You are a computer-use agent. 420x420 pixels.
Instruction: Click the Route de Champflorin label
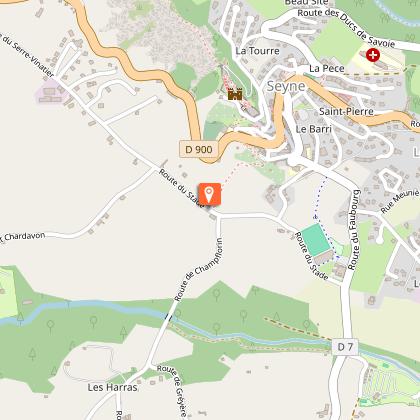(198, 270)
